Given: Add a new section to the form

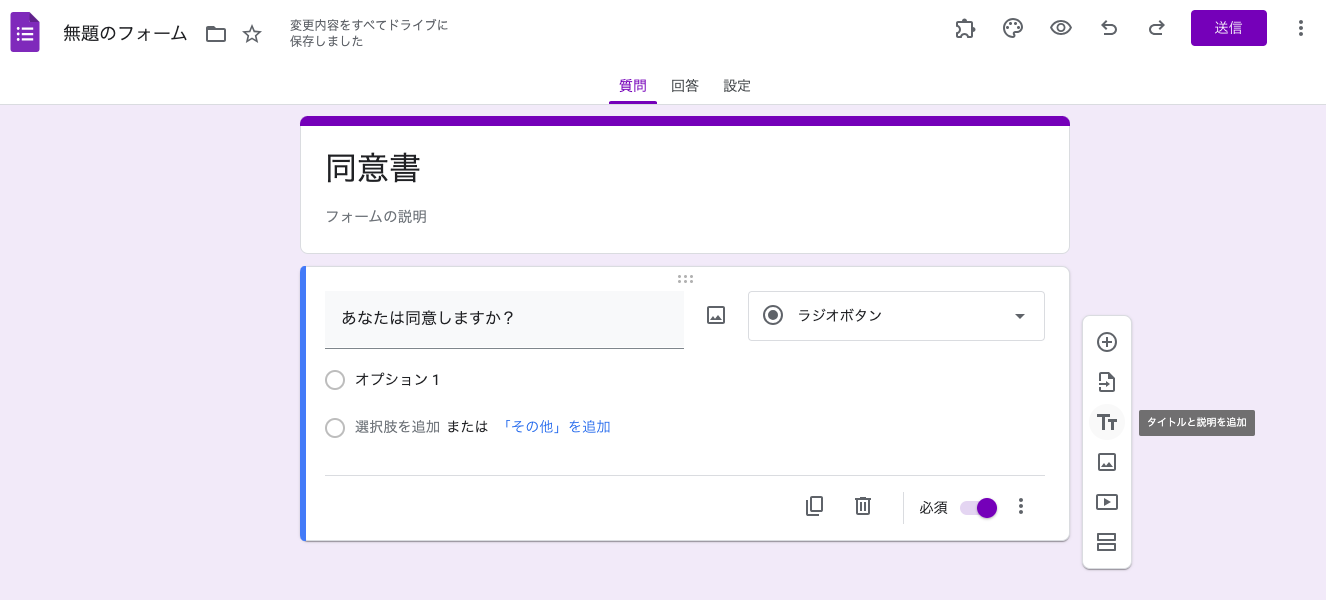Looking at the screenshot, I should [1107, 542].
